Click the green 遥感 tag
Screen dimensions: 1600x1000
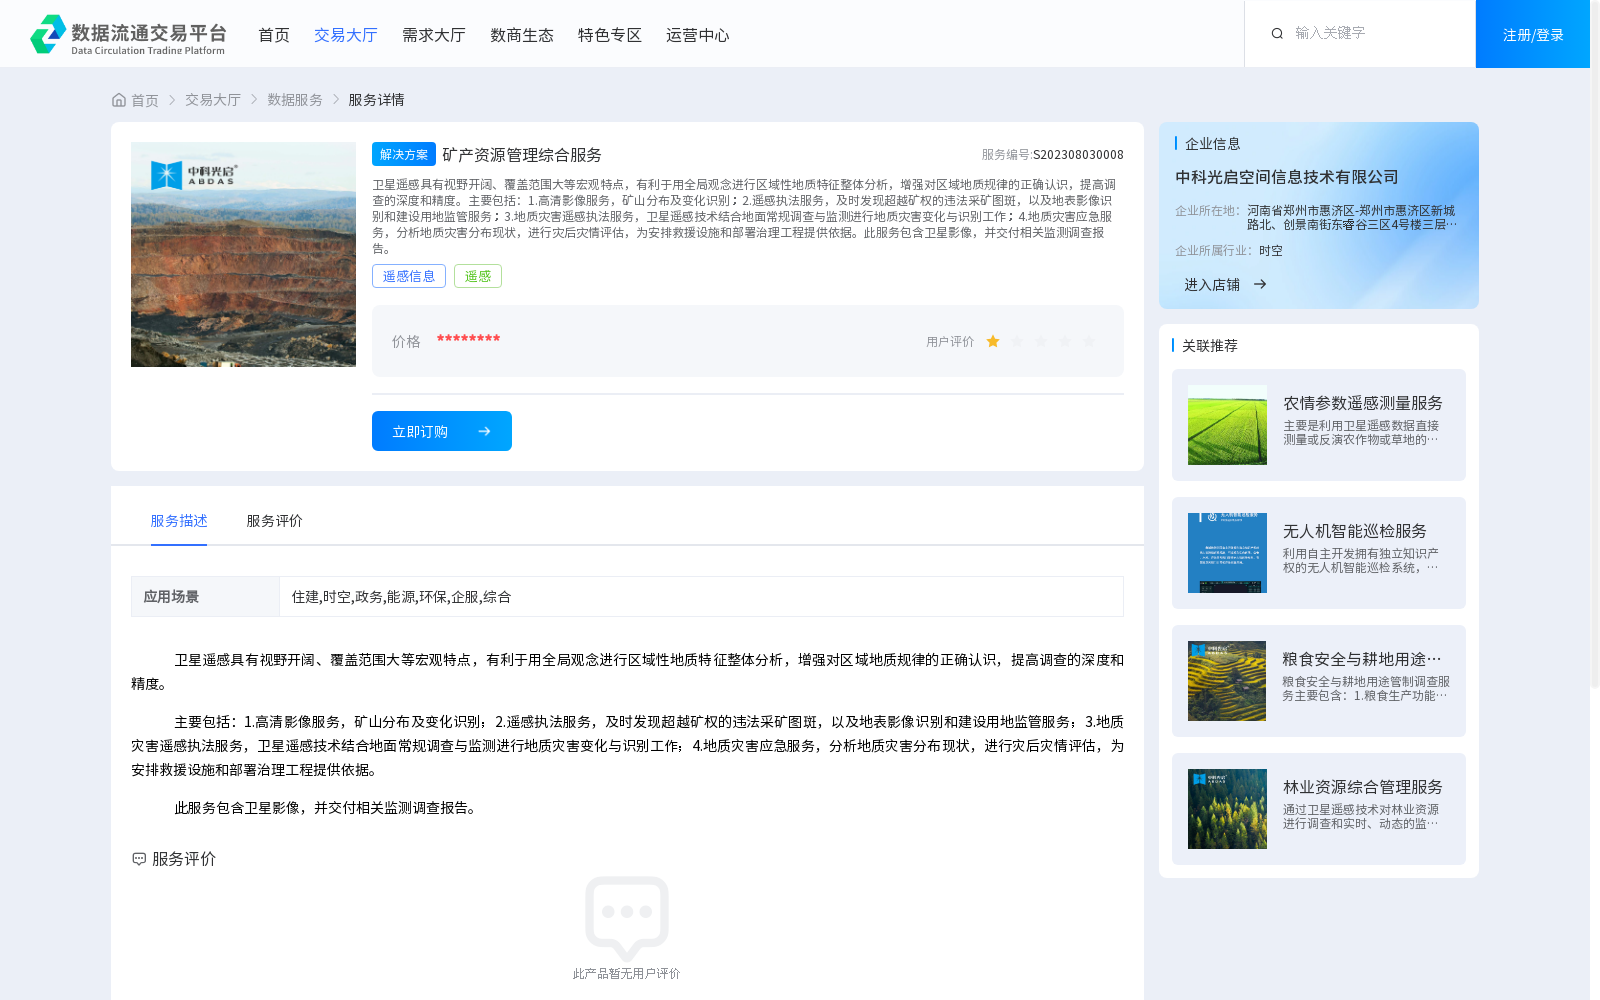click(478, 276)
